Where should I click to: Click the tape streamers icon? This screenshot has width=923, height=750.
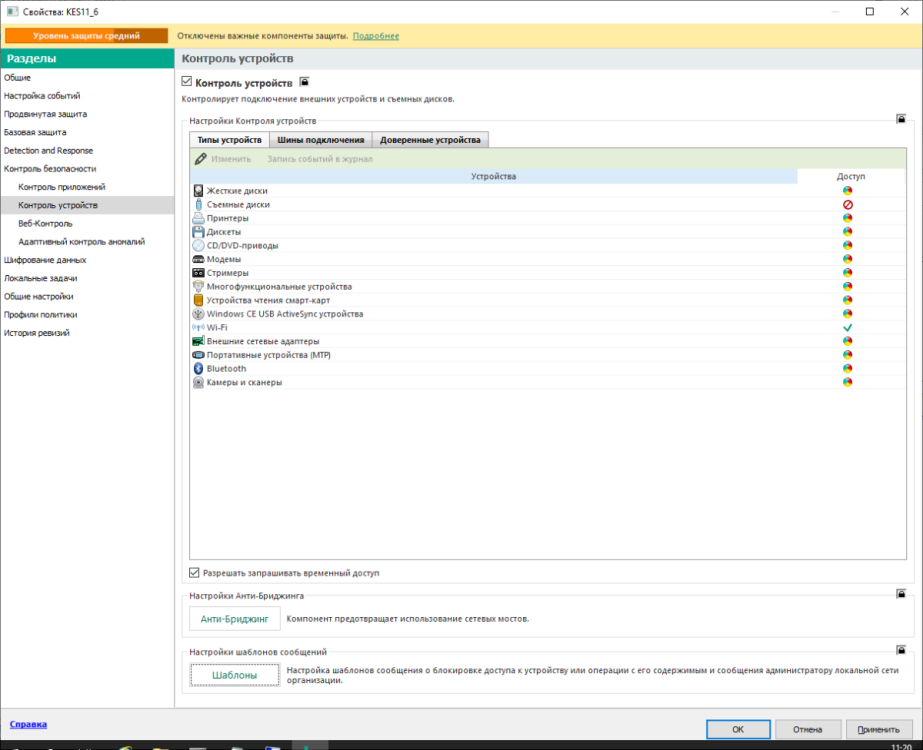(198, 273)
